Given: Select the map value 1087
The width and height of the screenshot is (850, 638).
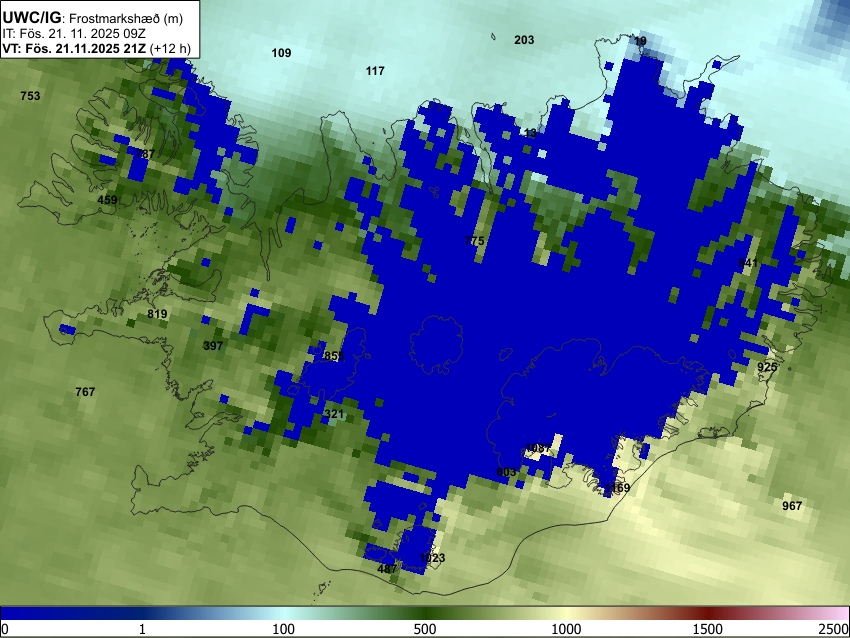Looking at the screenshot, I should pos(538,449).
